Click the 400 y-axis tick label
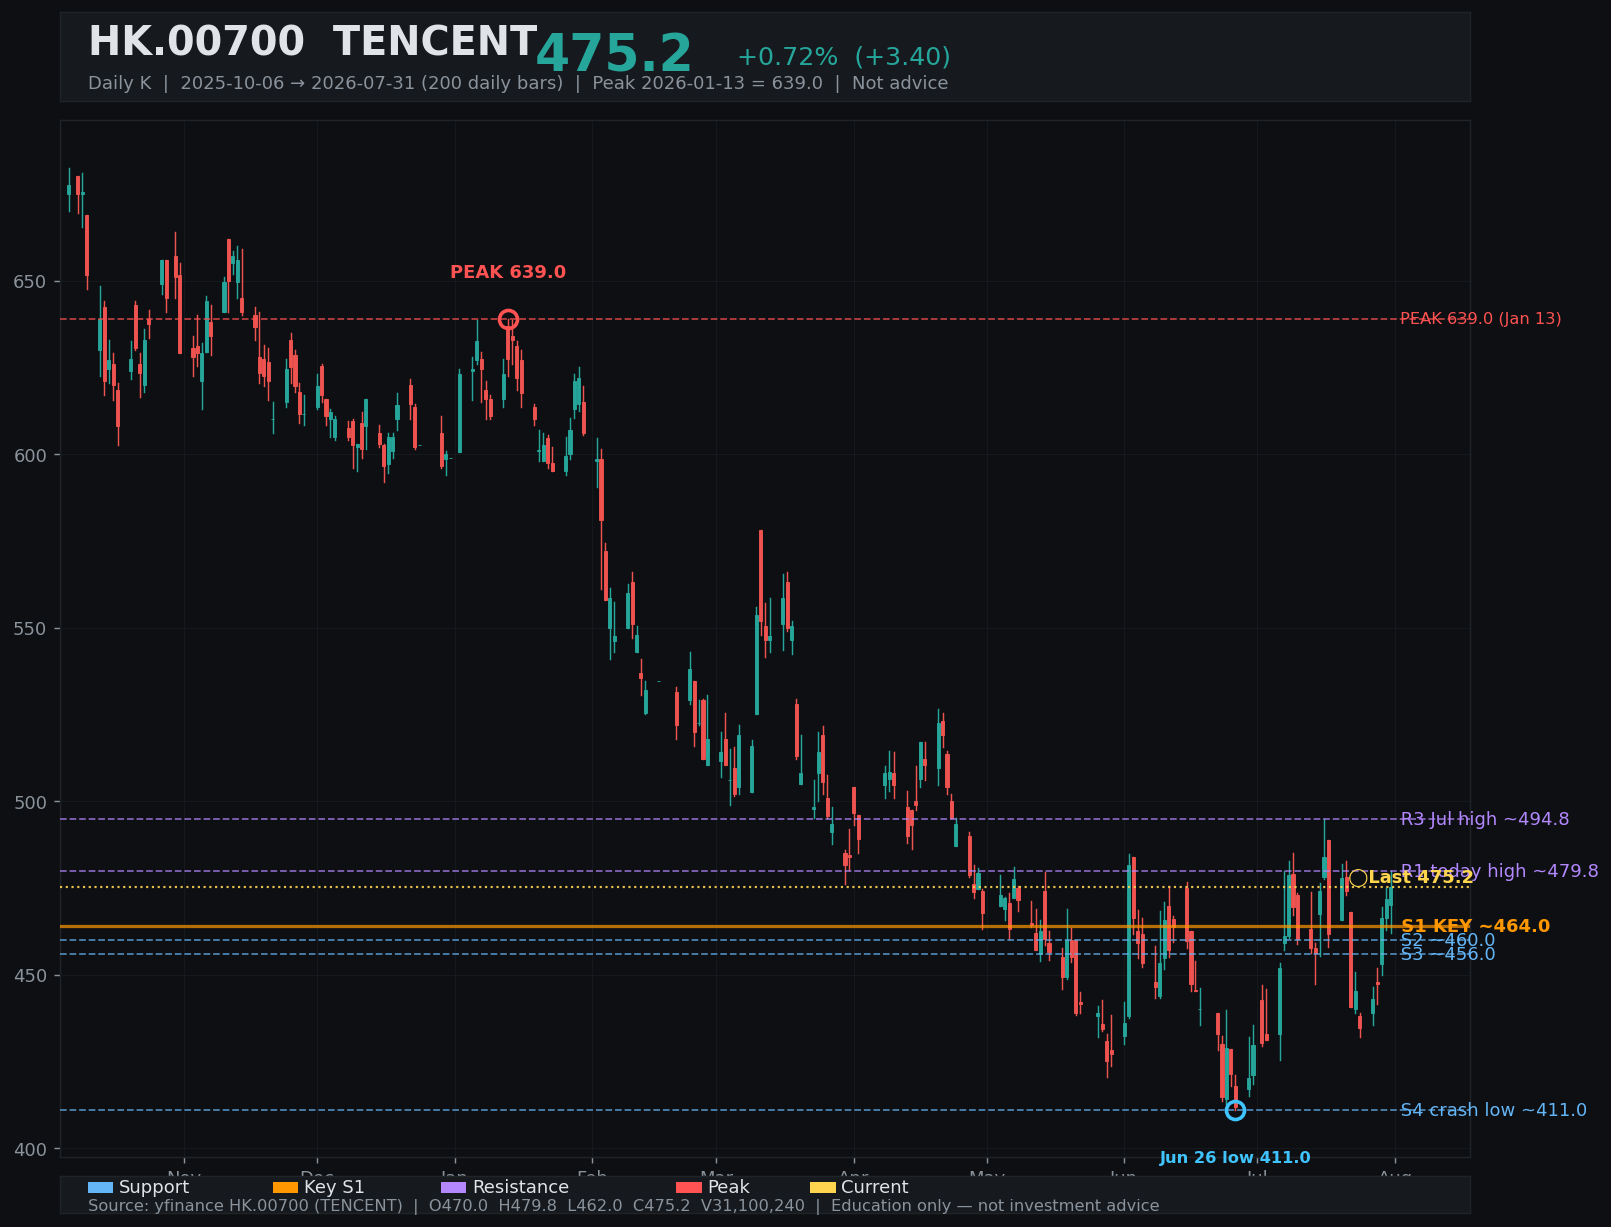Viewport: 1611px width, 1227px height. pyautogui.click(x=30, y=1150)
